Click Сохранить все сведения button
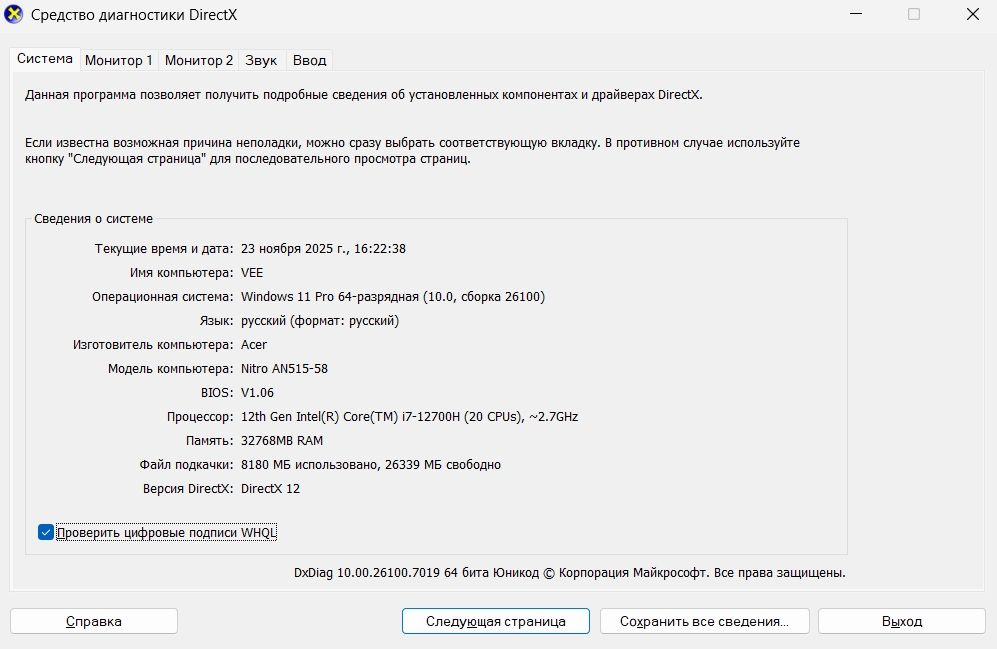997x649 pixels. click(x=704, y=621)
